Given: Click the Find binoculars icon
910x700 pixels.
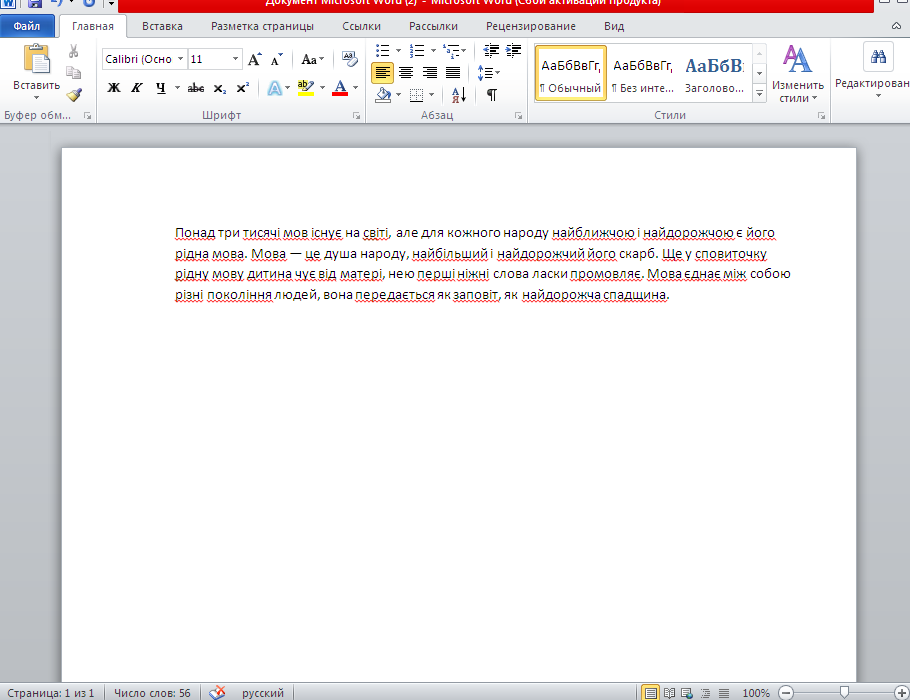Looking at the screenshot, I should click(879, 58).
